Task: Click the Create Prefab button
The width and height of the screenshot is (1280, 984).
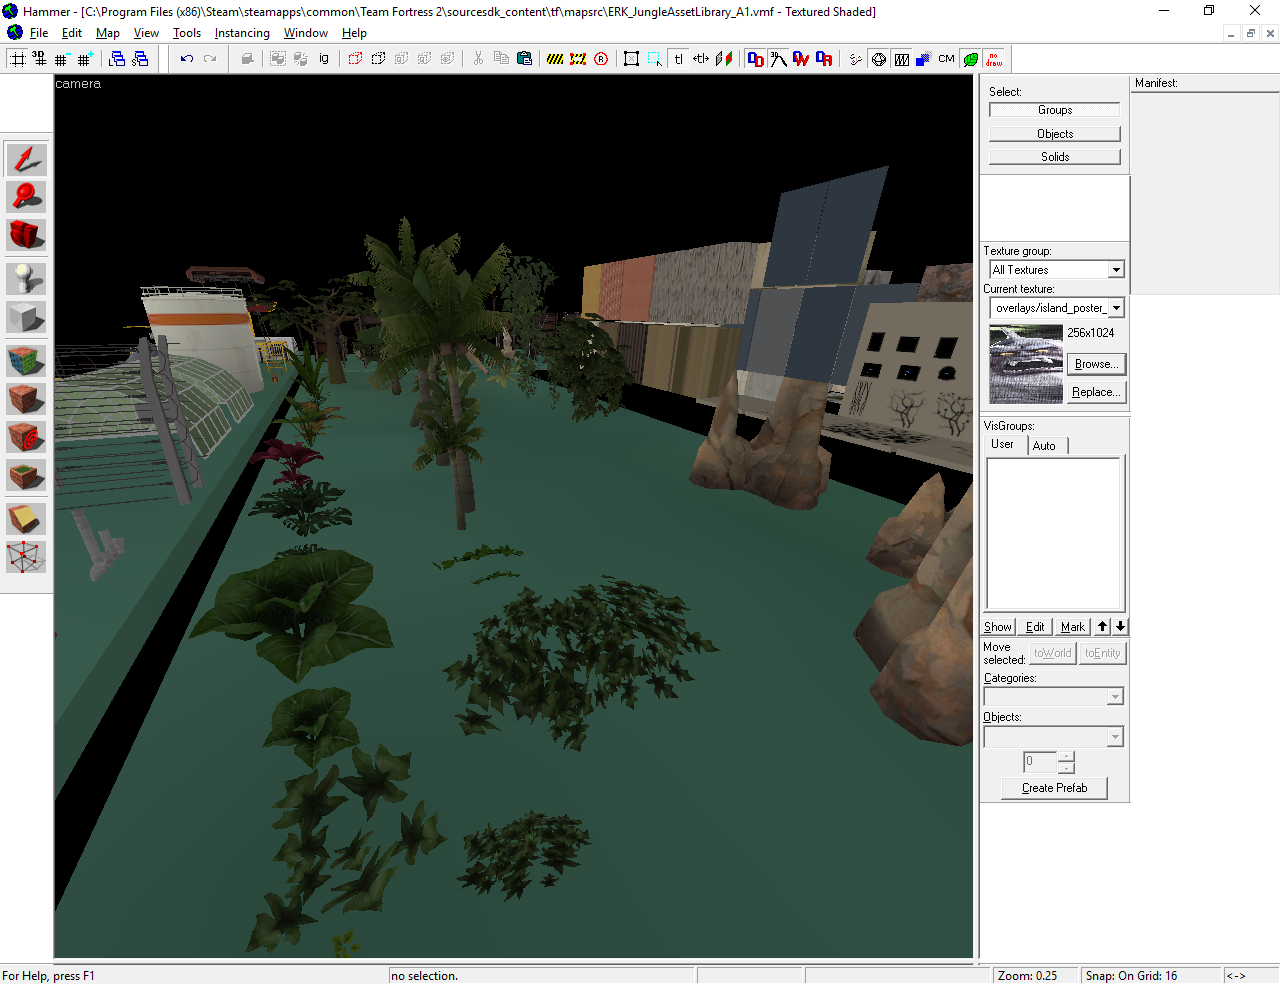Action: tap(1054, 788)
